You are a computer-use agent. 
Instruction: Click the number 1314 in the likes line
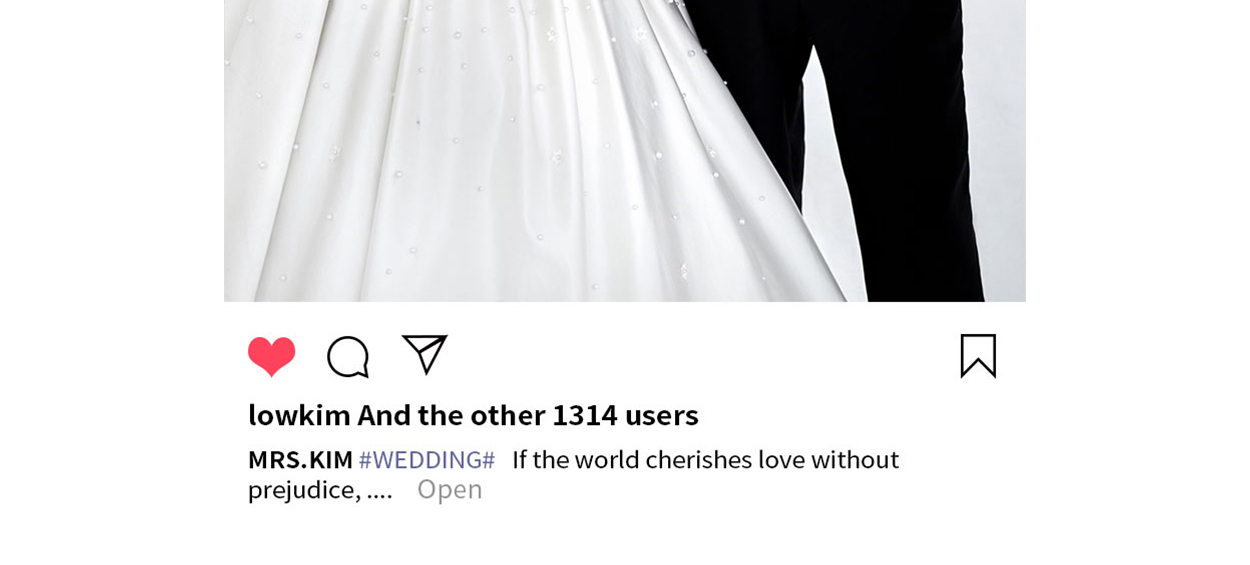click(585, 414)
